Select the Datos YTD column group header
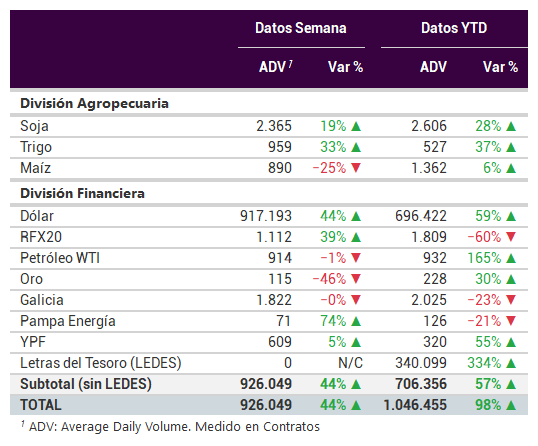 [454, 28]
